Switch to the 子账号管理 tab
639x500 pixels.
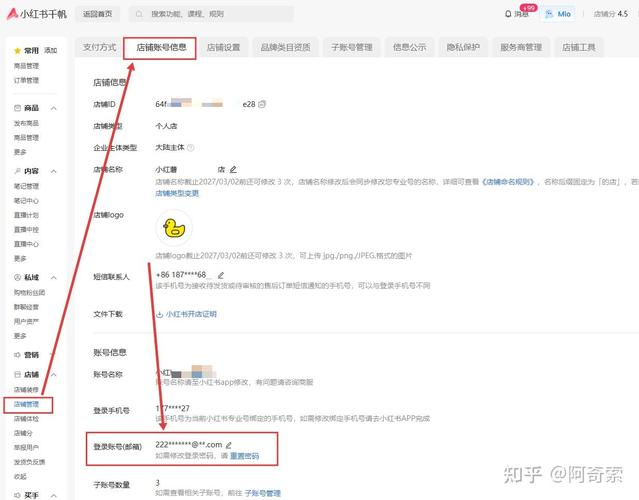(352, 47)
